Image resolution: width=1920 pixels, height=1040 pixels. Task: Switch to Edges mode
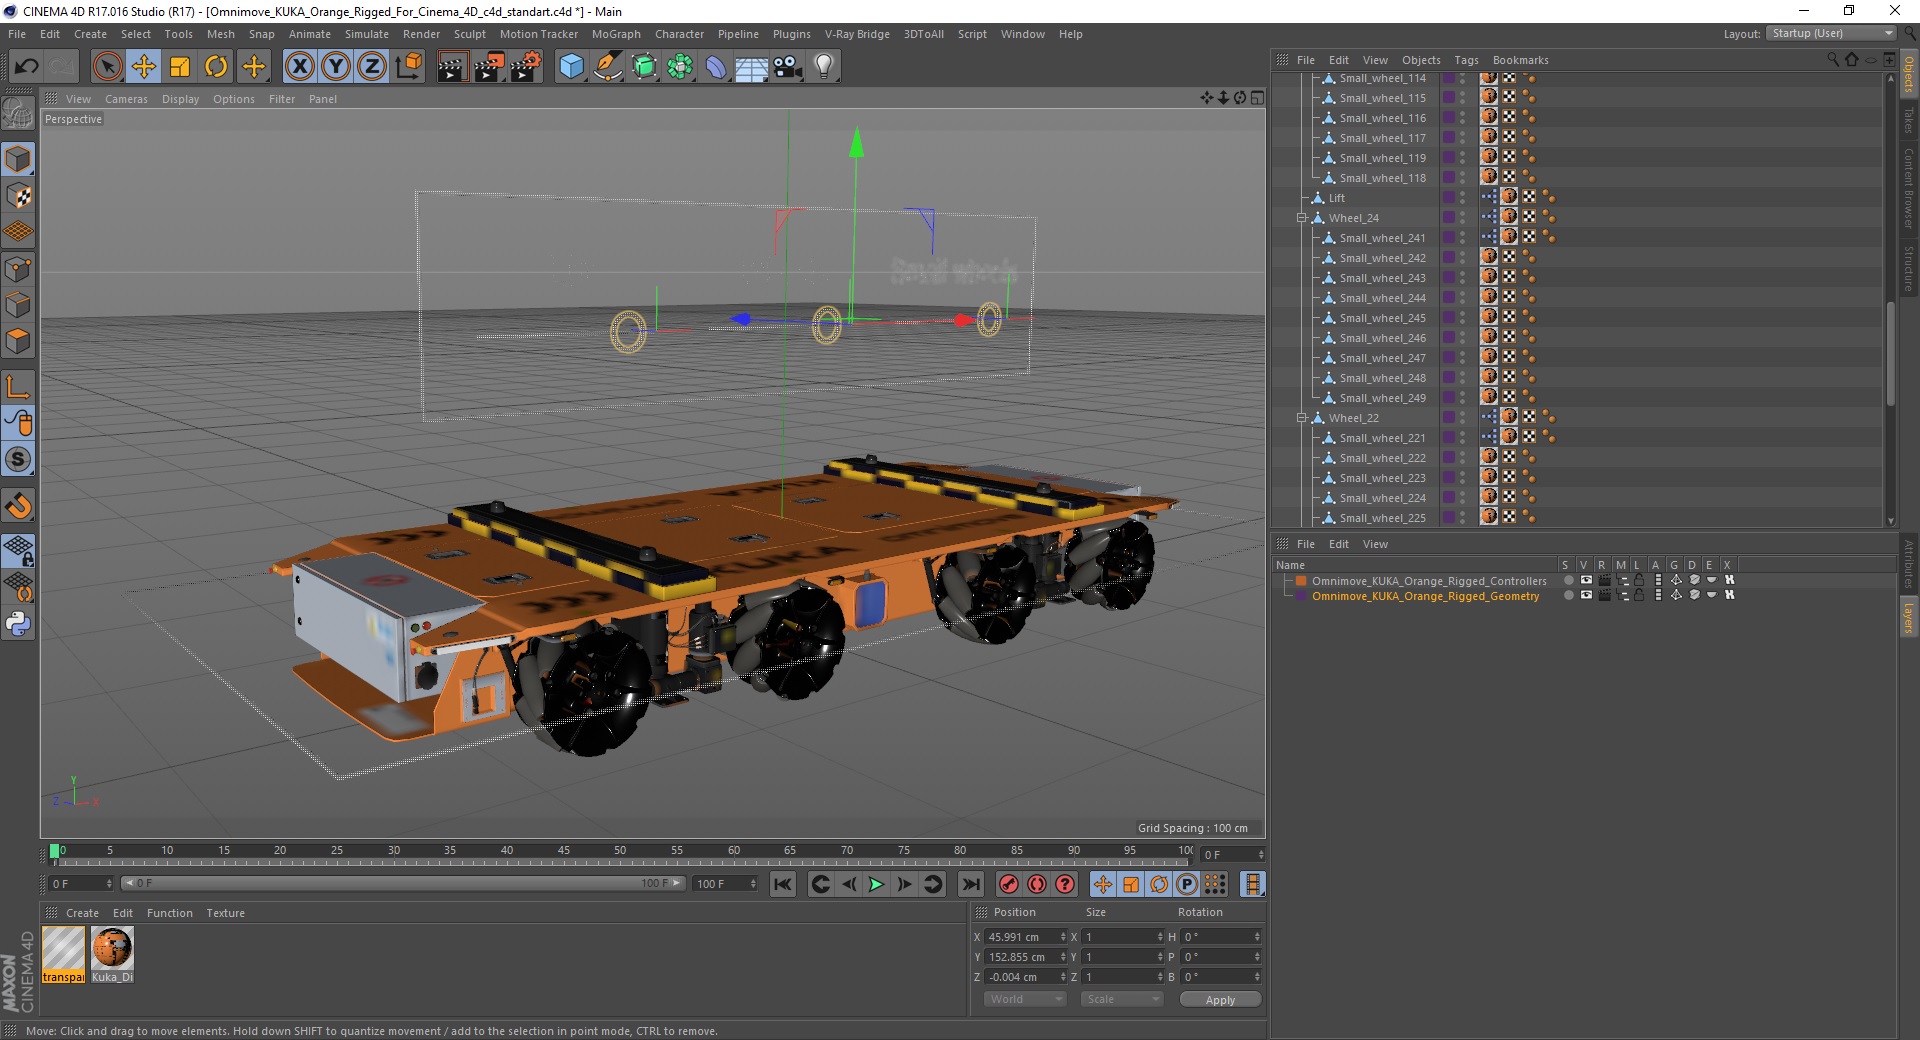click(x=18, y=305)
